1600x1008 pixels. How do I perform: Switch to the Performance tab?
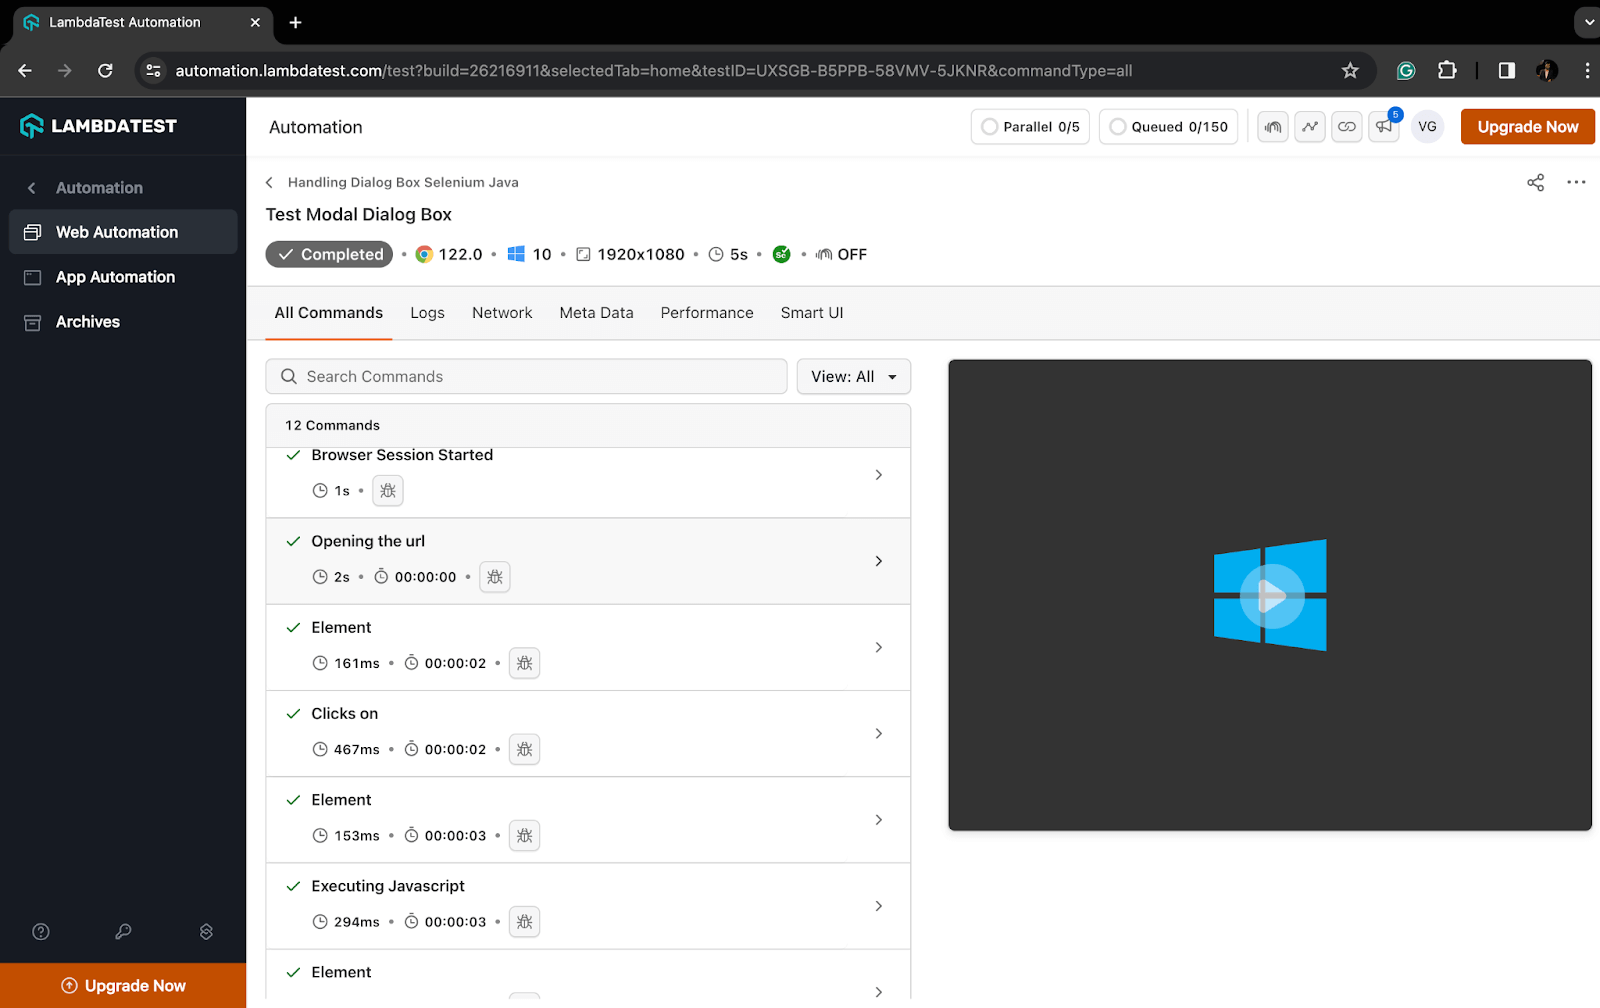coord(706,312)
